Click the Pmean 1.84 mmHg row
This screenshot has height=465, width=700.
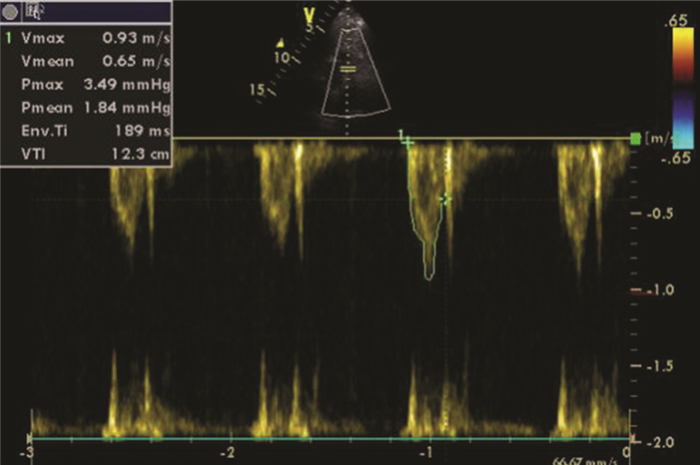88,108
